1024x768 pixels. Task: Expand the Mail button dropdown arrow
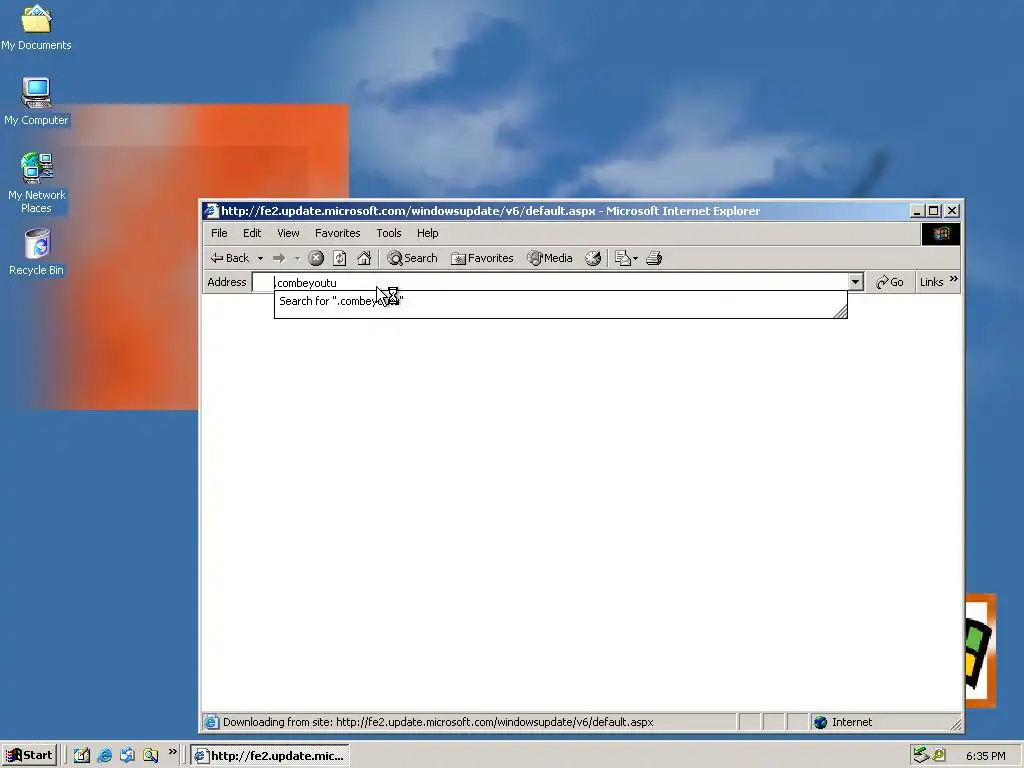click(635, 259)
